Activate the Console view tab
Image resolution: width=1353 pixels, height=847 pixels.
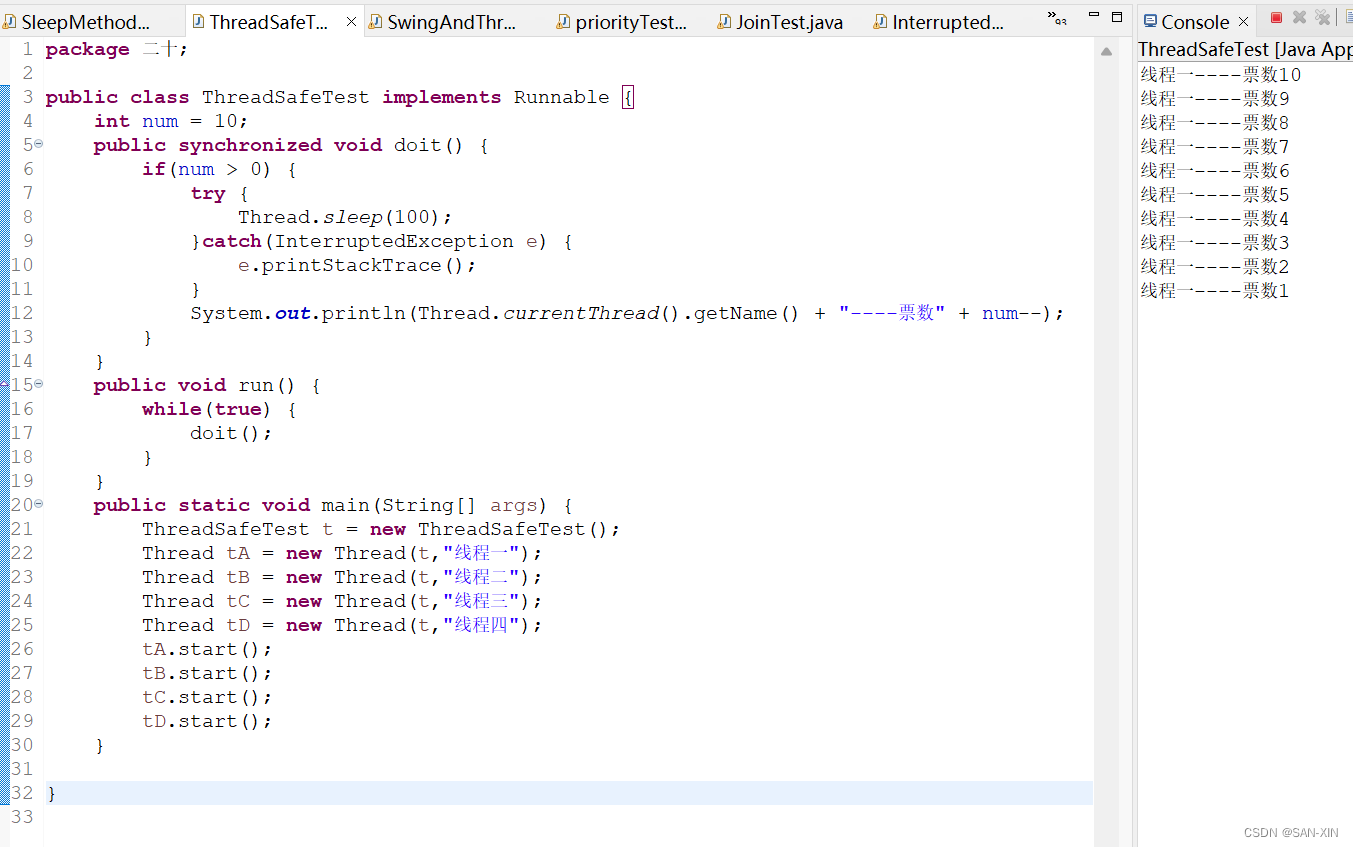point(1195,22)
